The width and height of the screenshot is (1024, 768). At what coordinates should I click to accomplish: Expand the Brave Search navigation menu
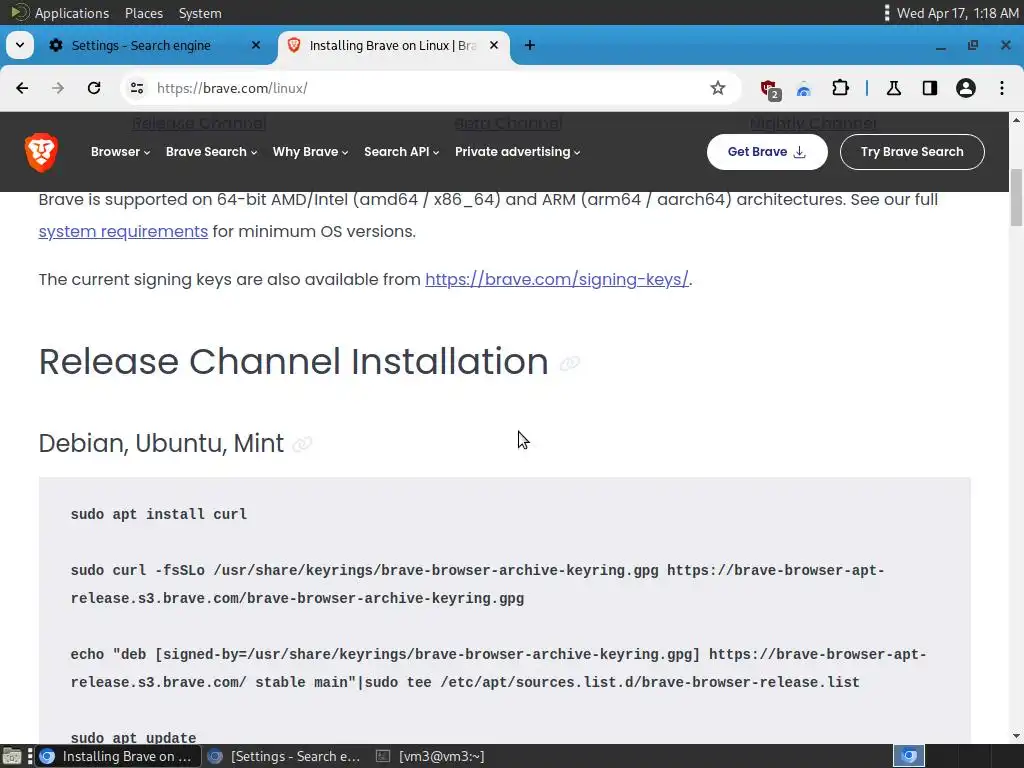(211, 152)
